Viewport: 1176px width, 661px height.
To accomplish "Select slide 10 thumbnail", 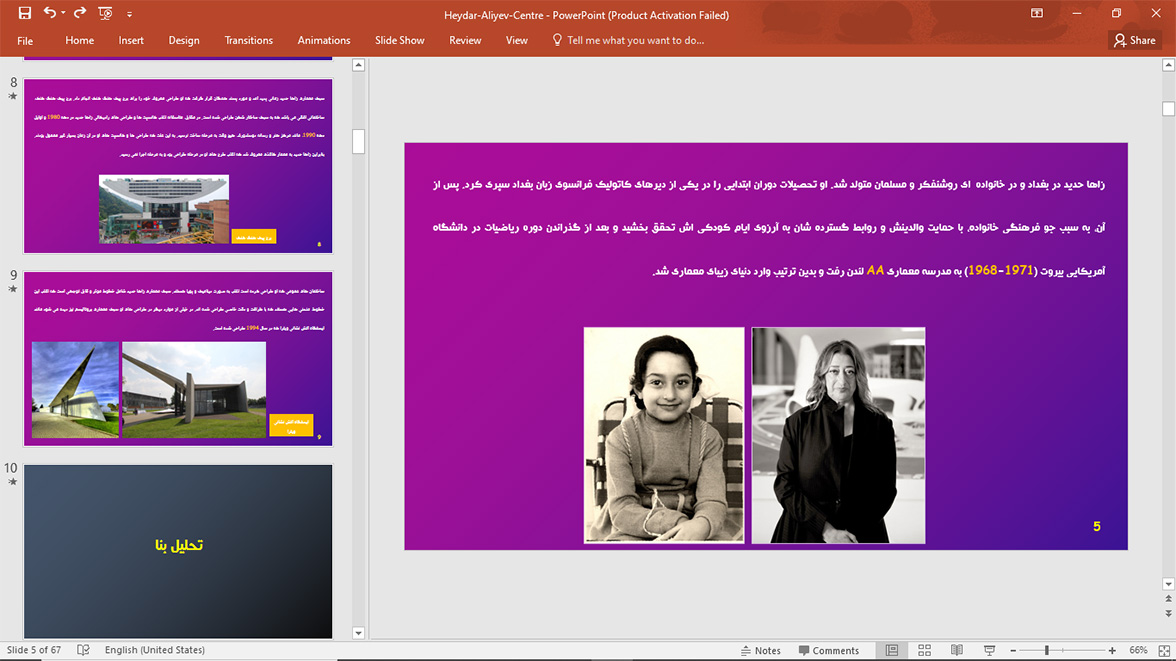I will click(x=178, y=551).
